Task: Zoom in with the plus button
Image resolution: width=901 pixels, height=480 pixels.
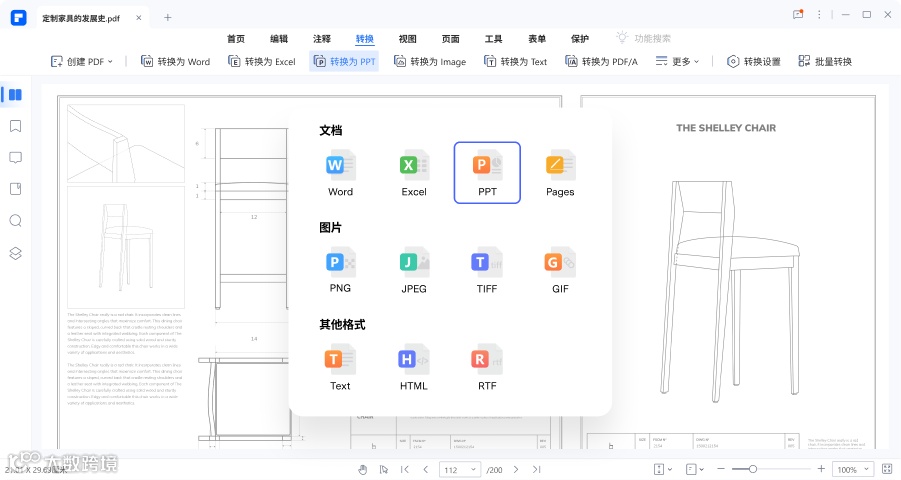Action: (821, 469)
